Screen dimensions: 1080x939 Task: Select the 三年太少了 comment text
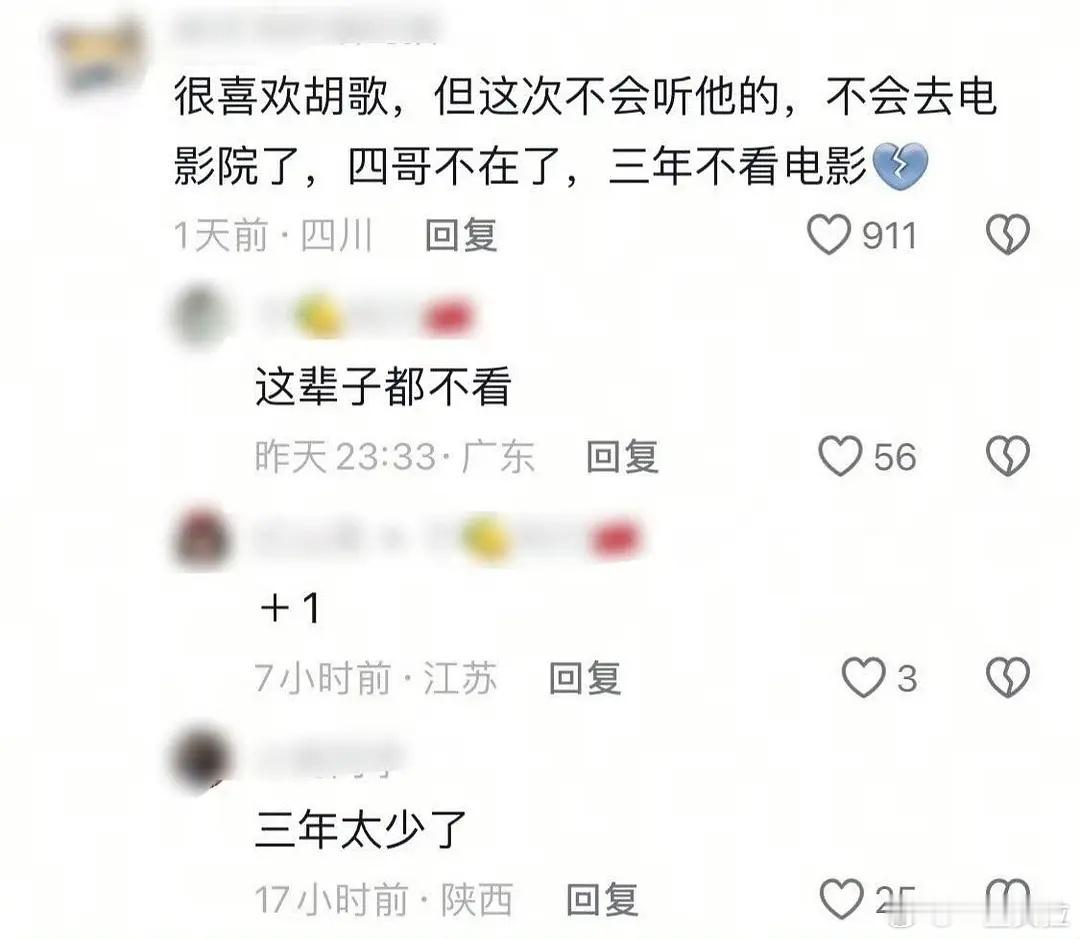pyautogui.click(x=362, y=829)
